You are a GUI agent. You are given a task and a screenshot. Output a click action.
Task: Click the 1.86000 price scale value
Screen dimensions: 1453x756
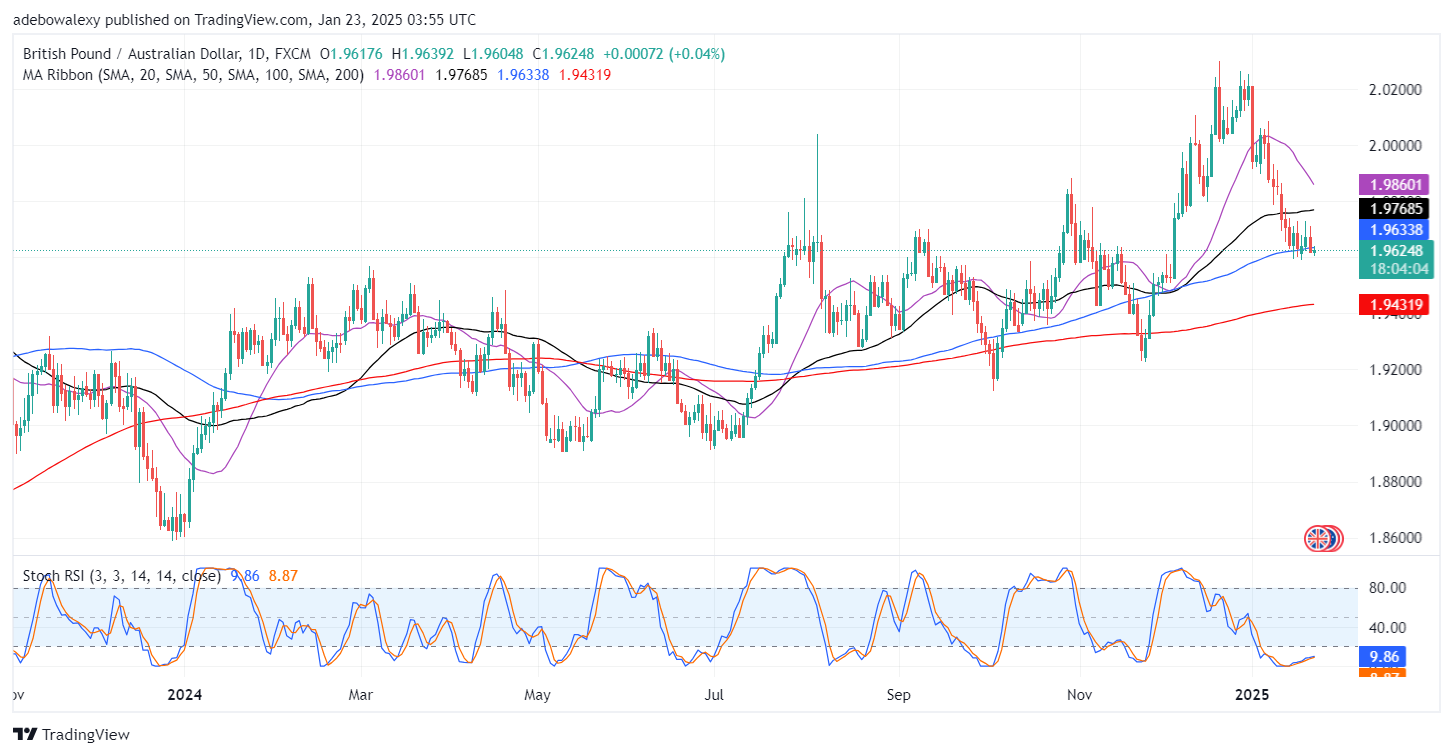pos(1394,538)
